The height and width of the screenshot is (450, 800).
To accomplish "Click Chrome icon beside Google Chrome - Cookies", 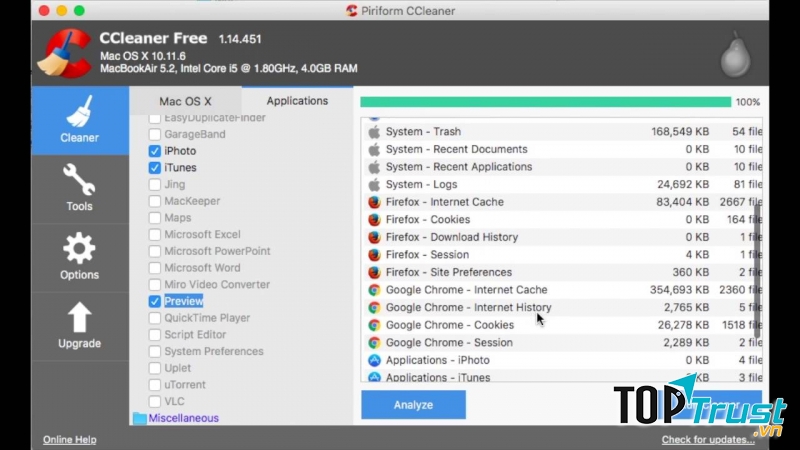I will coord(374,325).
